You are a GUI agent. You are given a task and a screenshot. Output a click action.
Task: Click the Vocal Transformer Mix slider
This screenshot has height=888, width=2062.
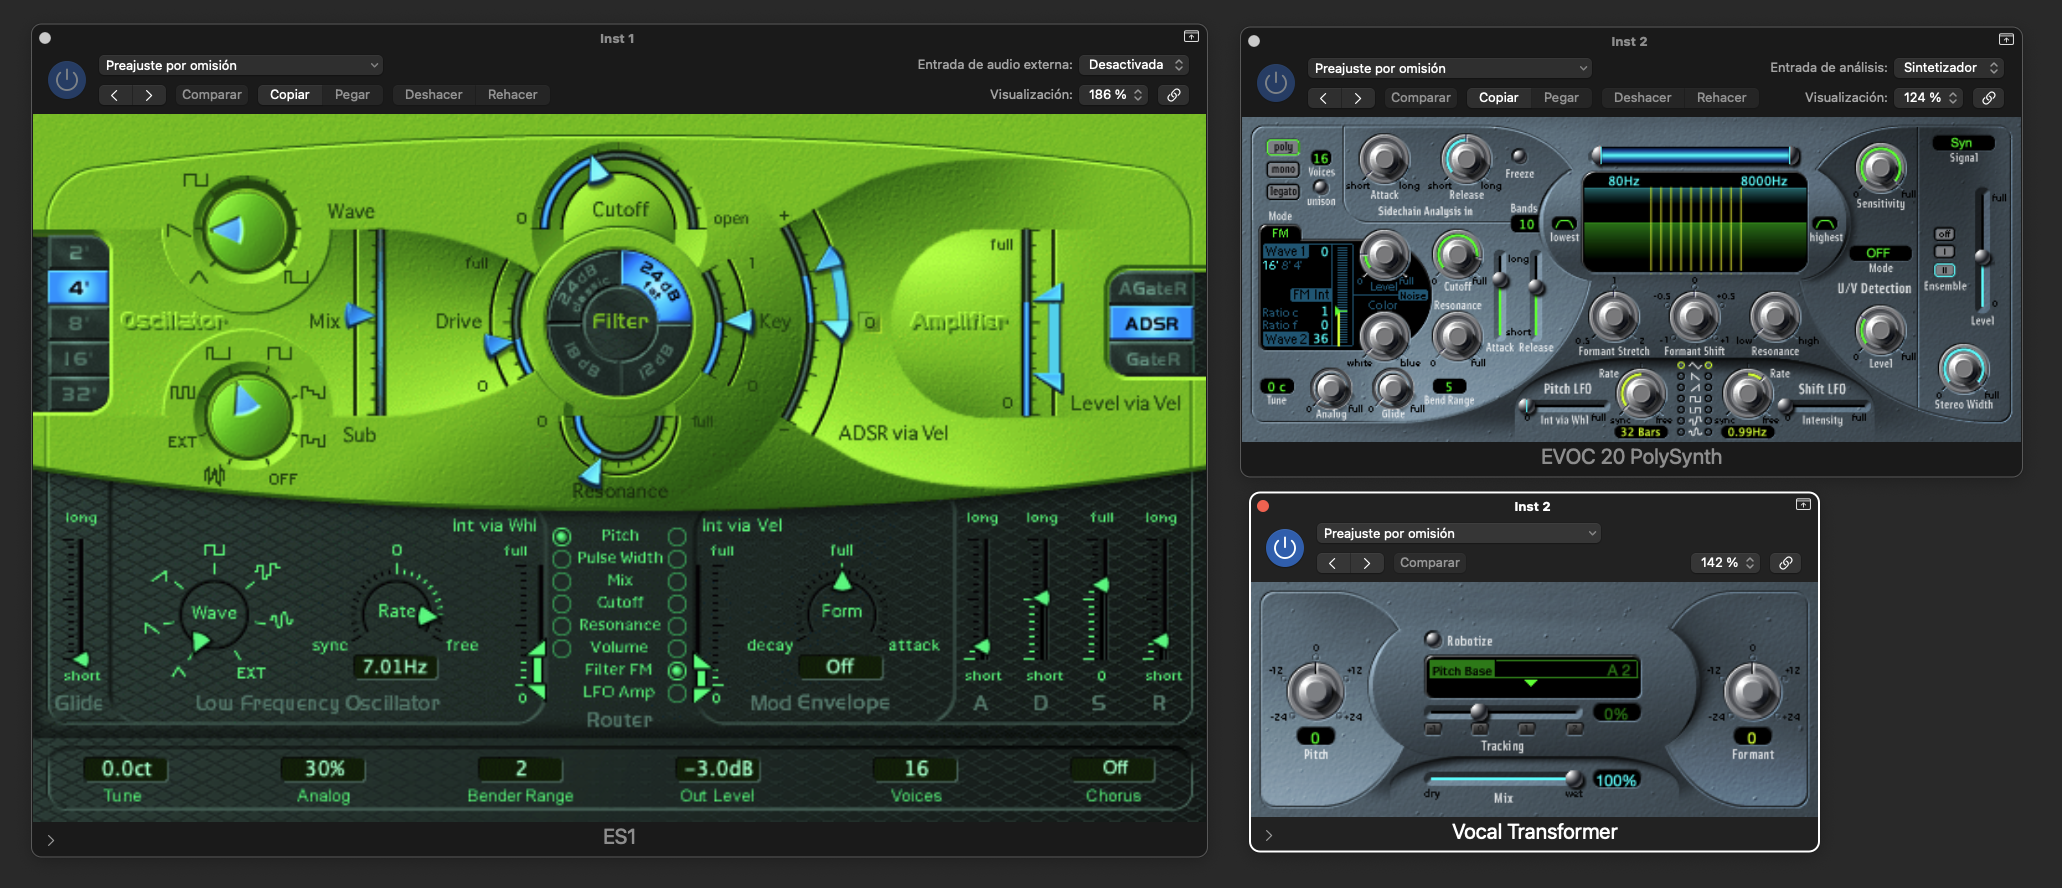(1500, 779)
